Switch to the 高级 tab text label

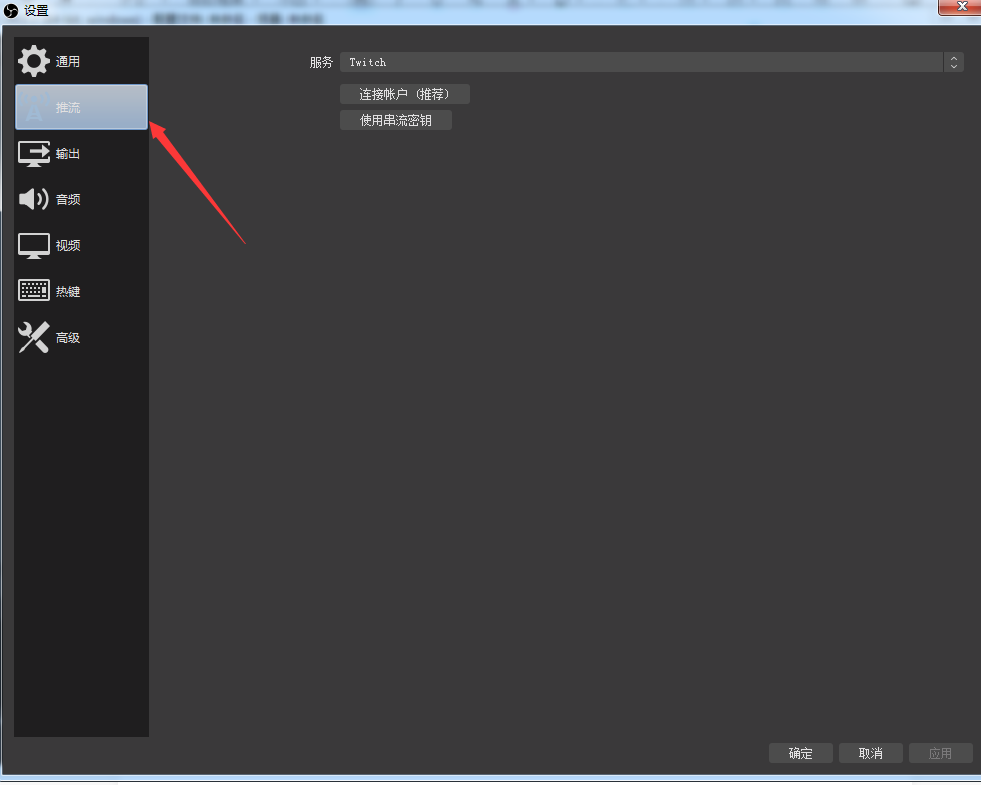point(68,338)
